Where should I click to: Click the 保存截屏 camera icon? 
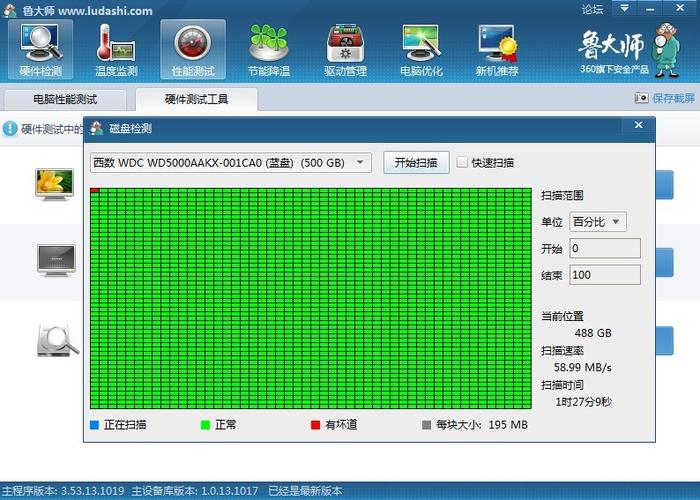[x=641, y=98]
